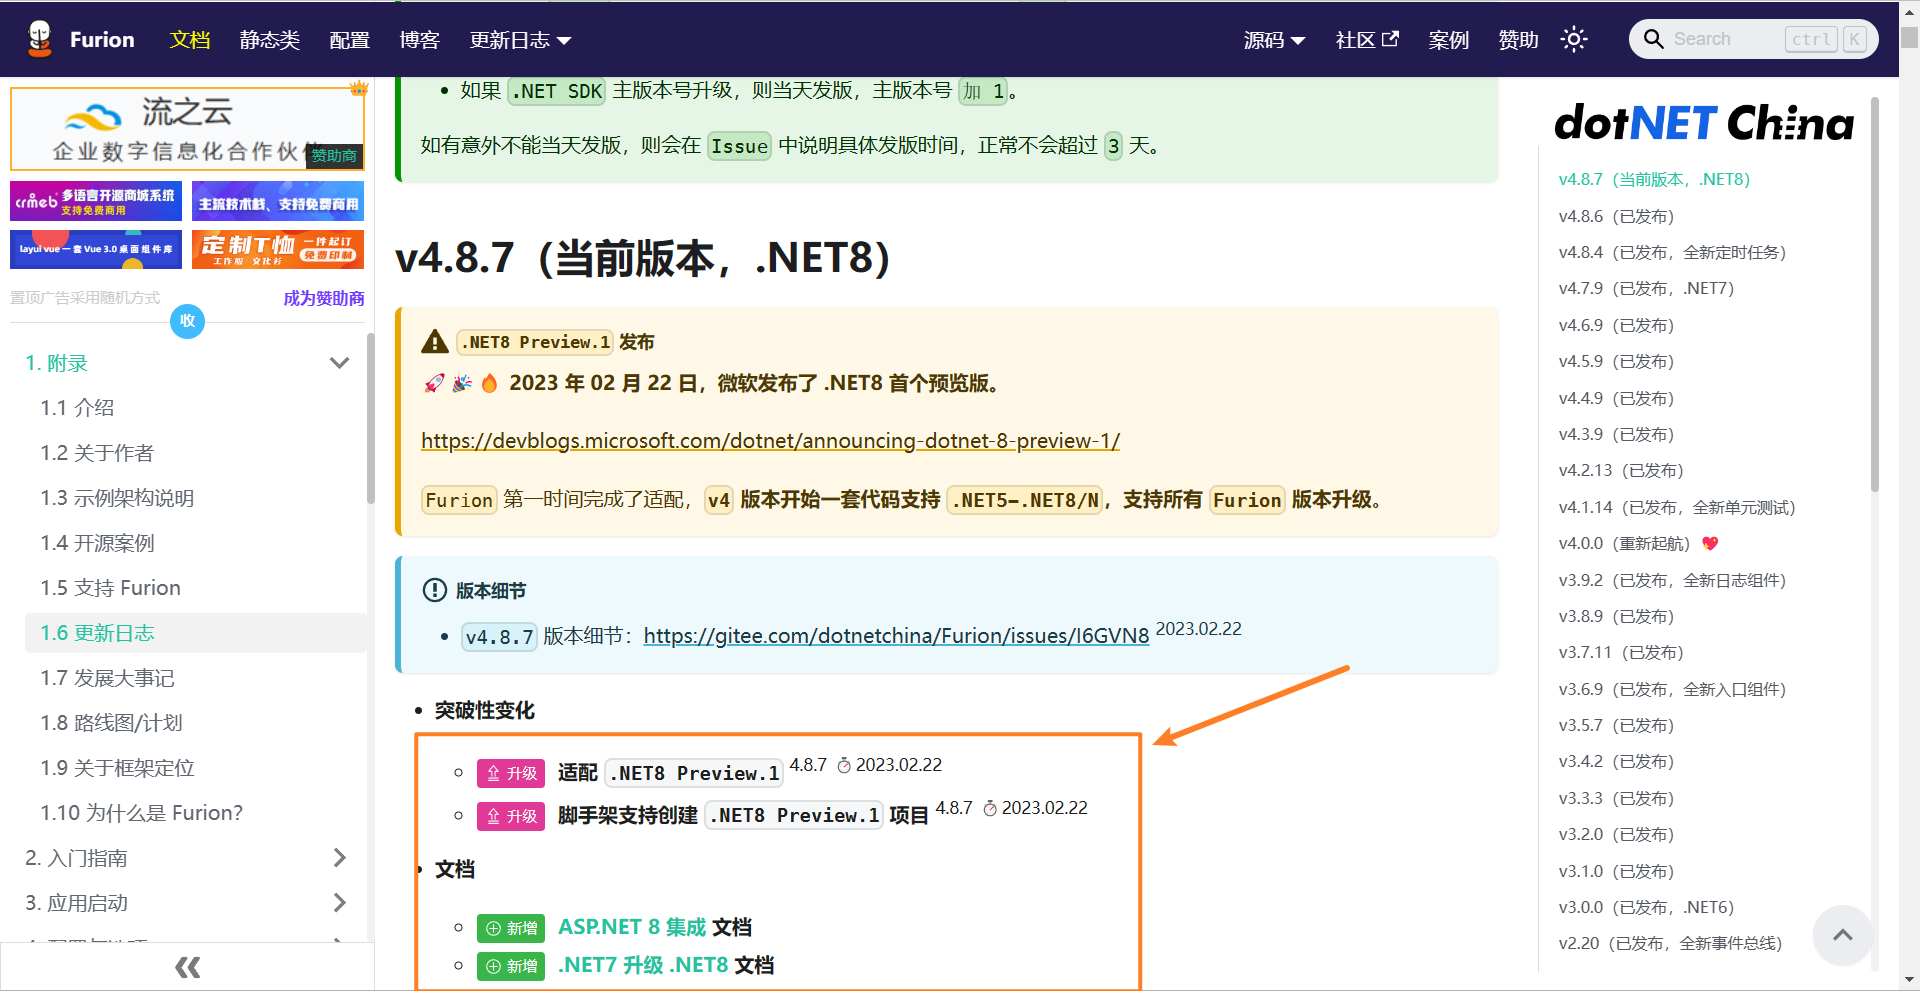Select the 博客 navbar item
Image resolution: width=1920 pixels, height=991 pixels.
pos(420,39)
